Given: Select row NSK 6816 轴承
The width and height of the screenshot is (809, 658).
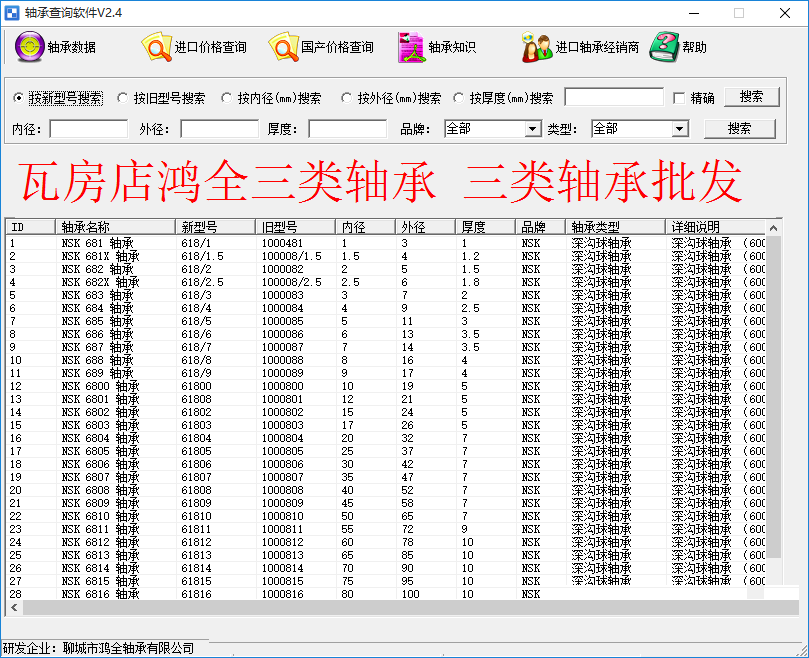Looking at the screenshot, I should (x=386, y=594).
